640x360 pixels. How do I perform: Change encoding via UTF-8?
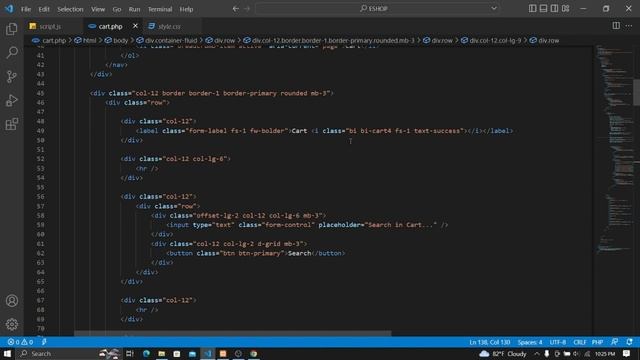click(558, 342)
